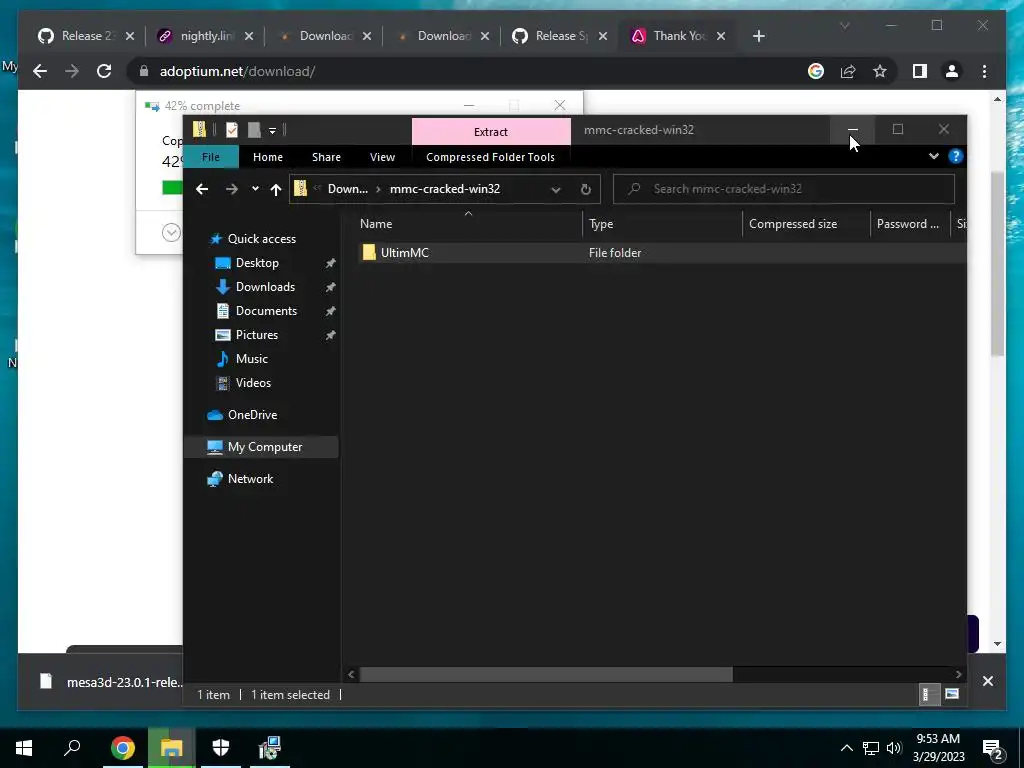Screen dimensions: 1024x768
Task: Go forward in File Explorer navigation
Action: (232, 189)
